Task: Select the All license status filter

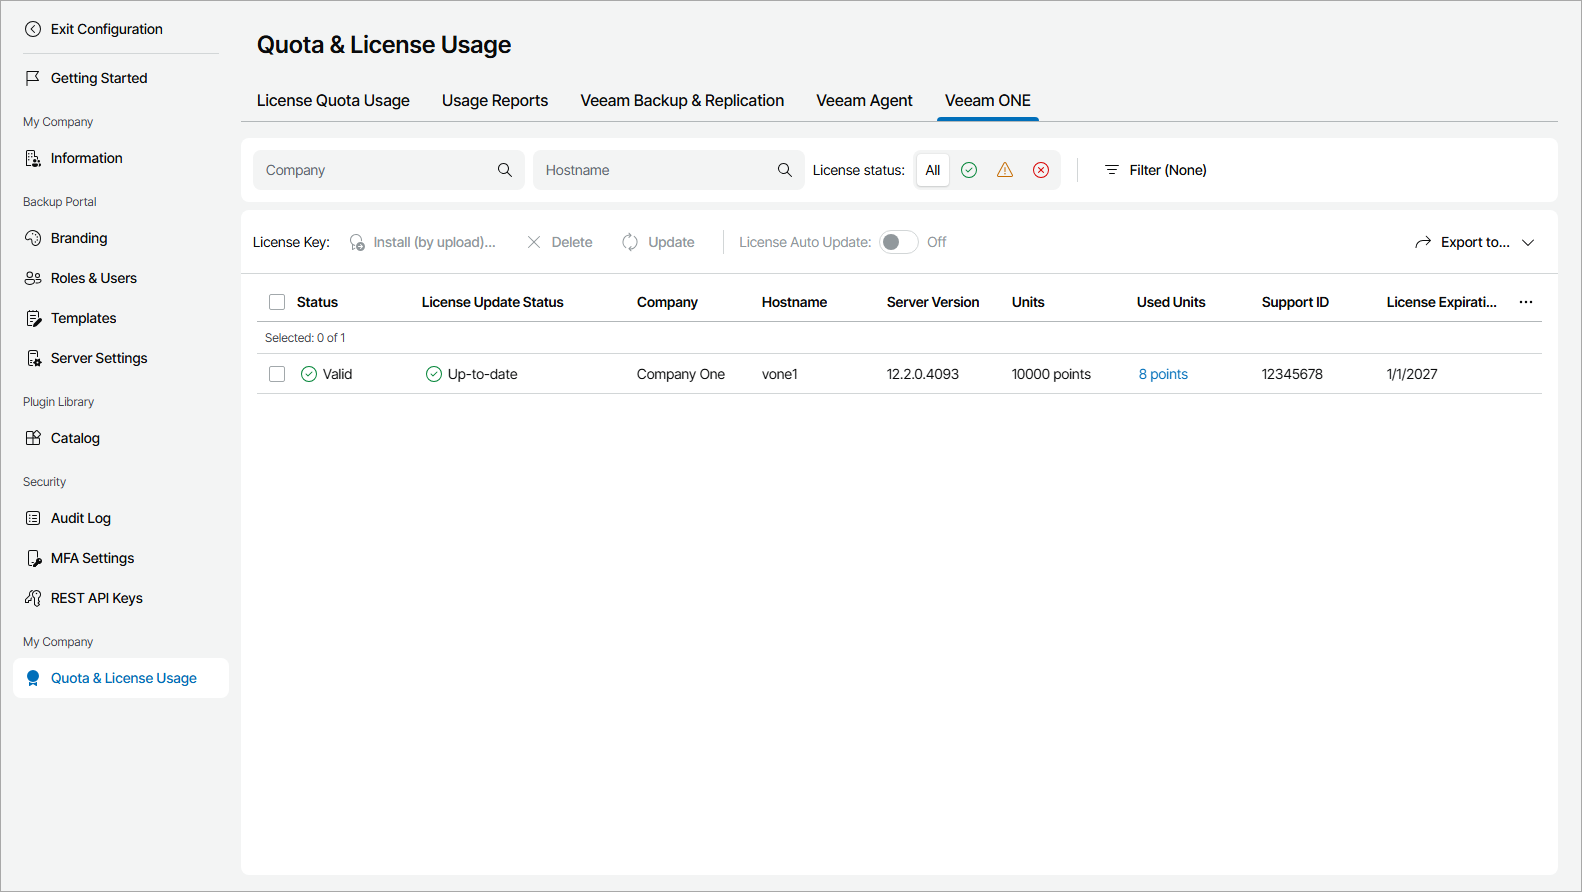Action: click(x=933, y=170)
